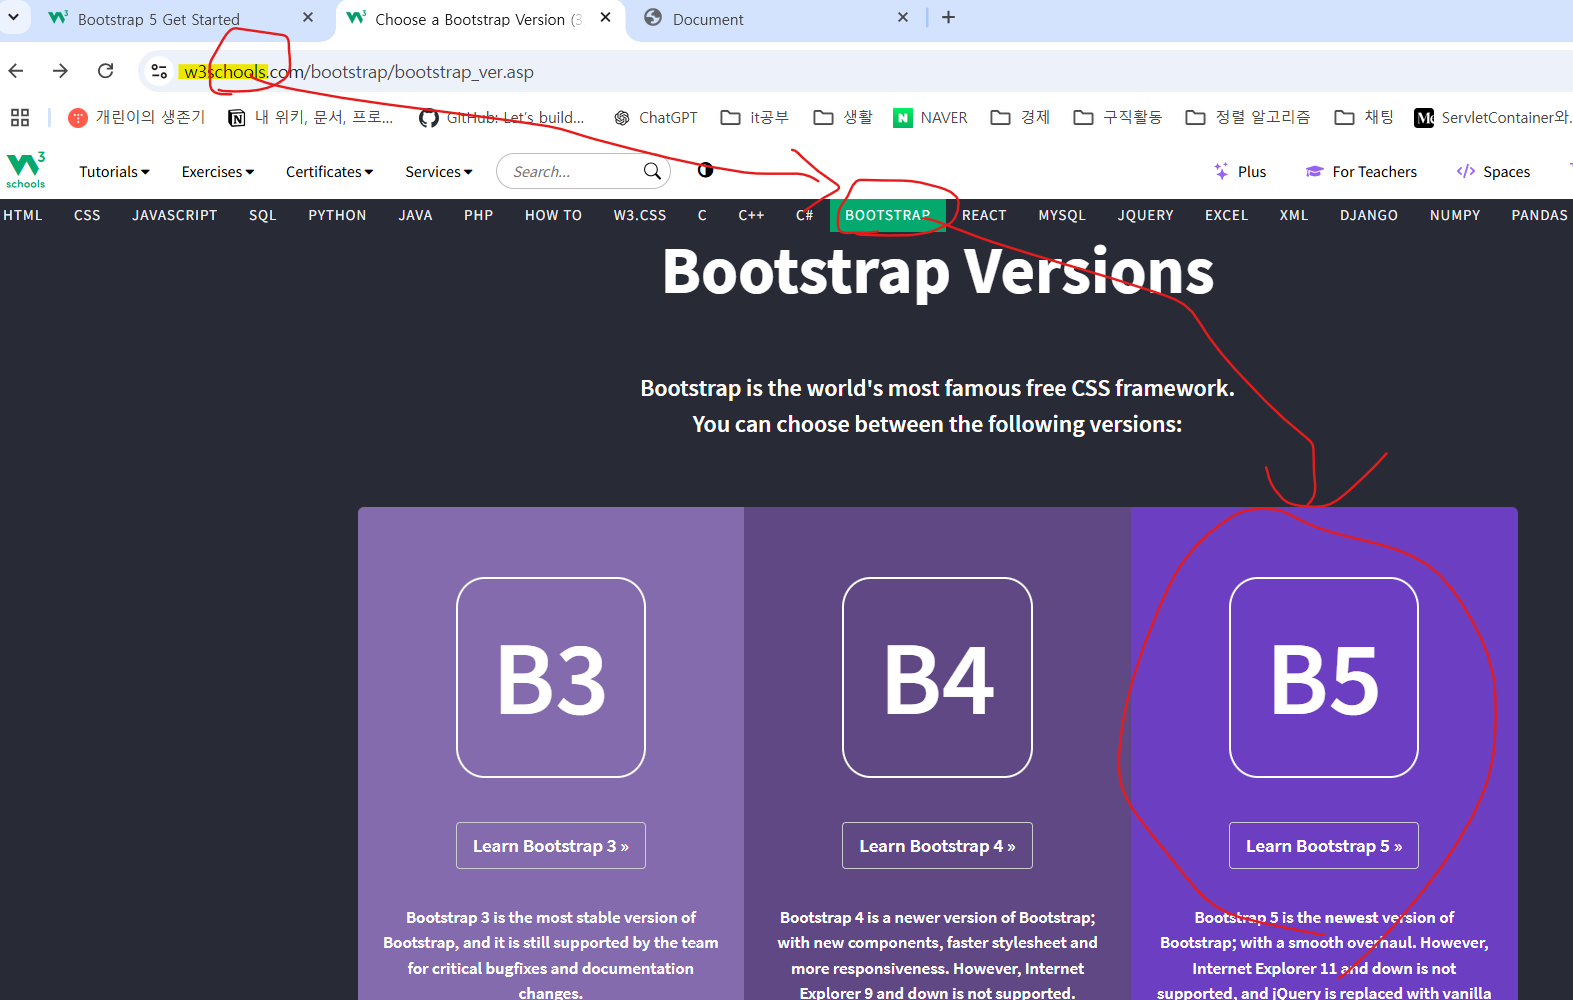The image size is (1573, 1000).
Task: Select MYSQL in the topic bar
Action: click(1062, 215)
